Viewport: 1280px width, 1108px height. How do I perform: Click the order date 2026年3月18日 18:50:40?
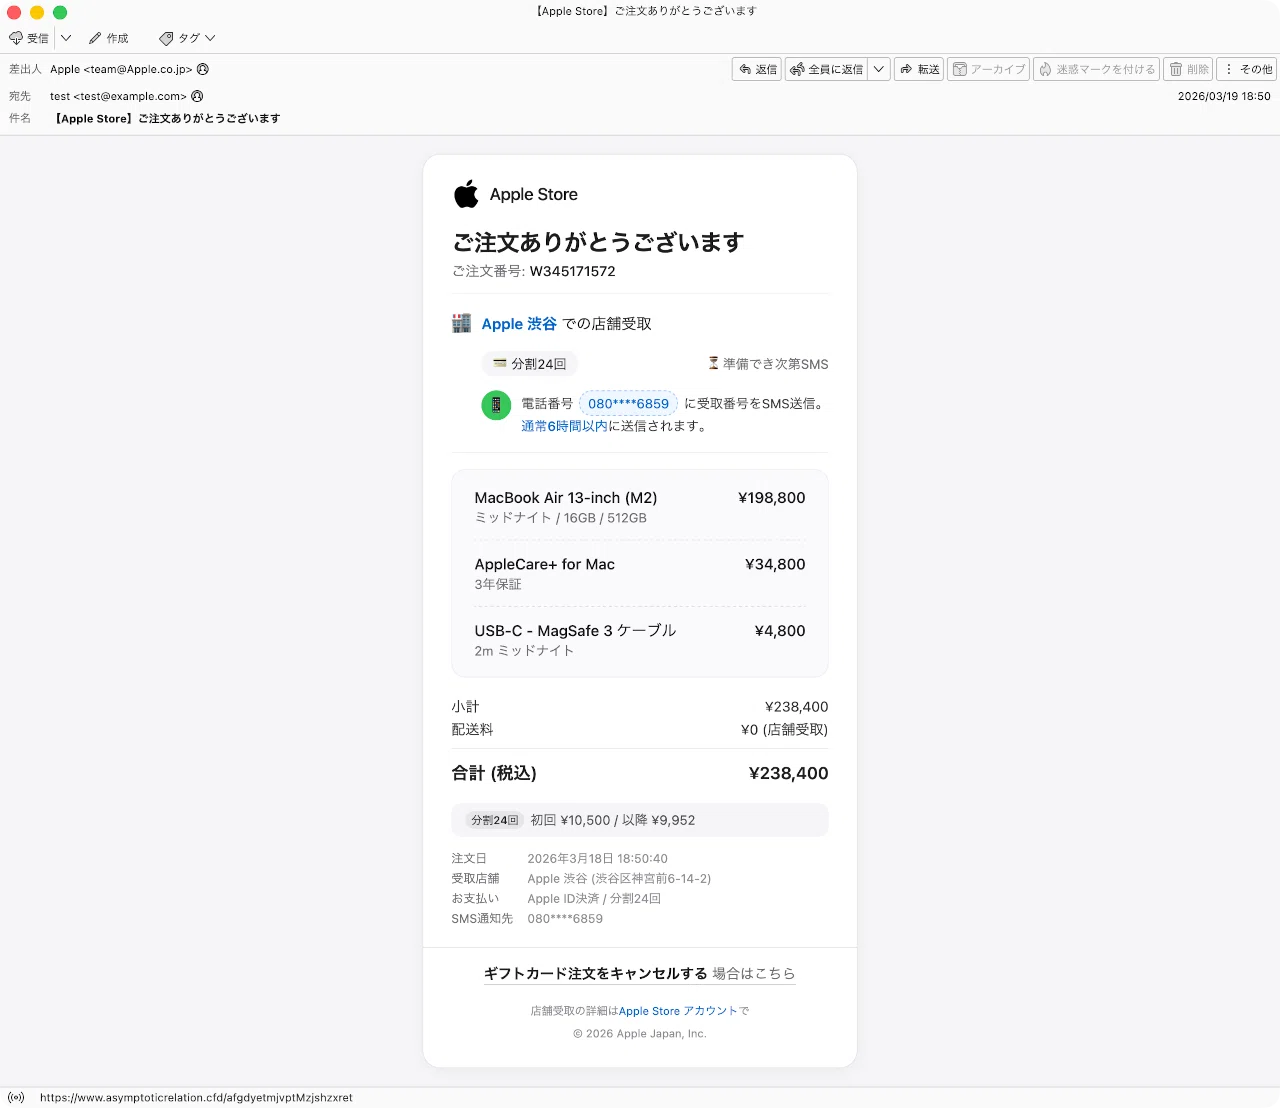click(597, 859)
